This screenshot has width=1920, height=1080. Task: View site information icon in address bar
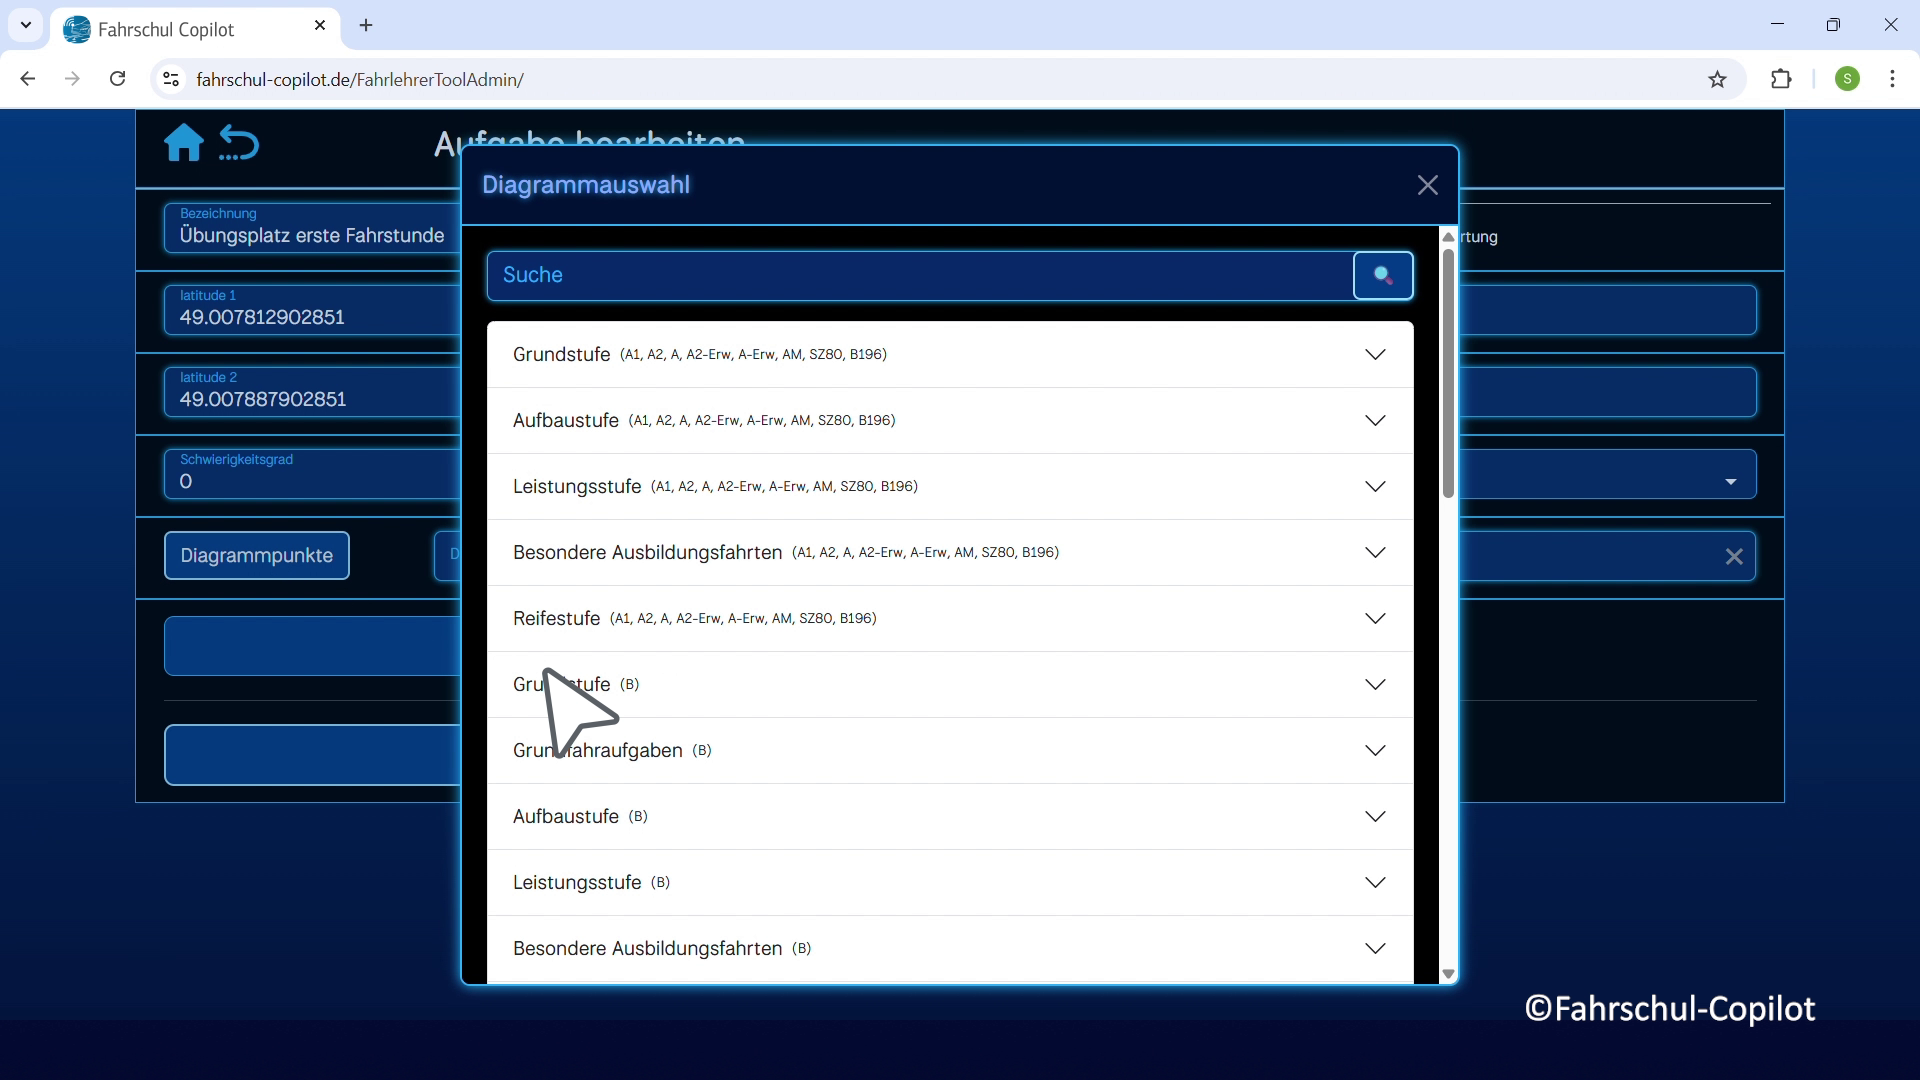click(x=171, y=79)
